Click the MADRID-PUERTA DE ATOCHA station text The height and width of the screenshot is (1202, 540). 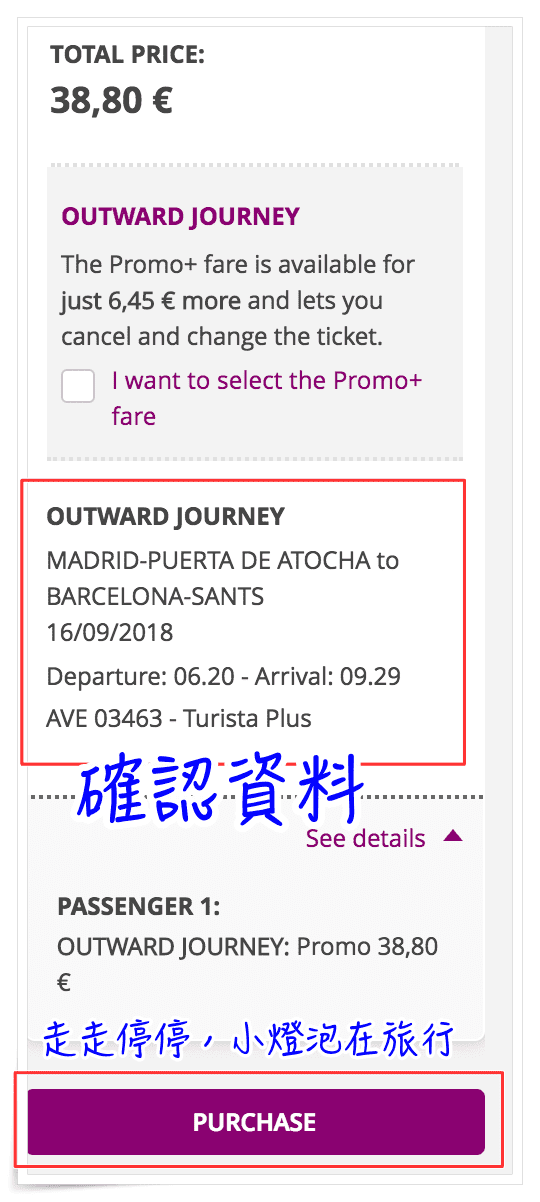point(209,561)
